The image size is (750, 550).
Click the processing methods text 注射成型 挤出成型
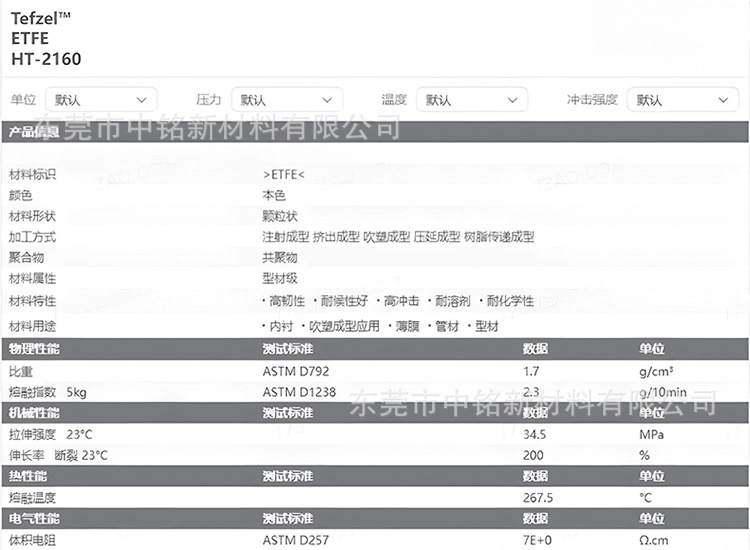pos(311,237)
